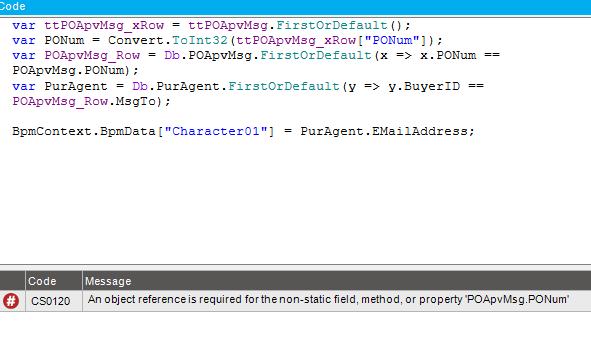
Task: Click the BpmContext.BpmData text
Action: [84, 132]
